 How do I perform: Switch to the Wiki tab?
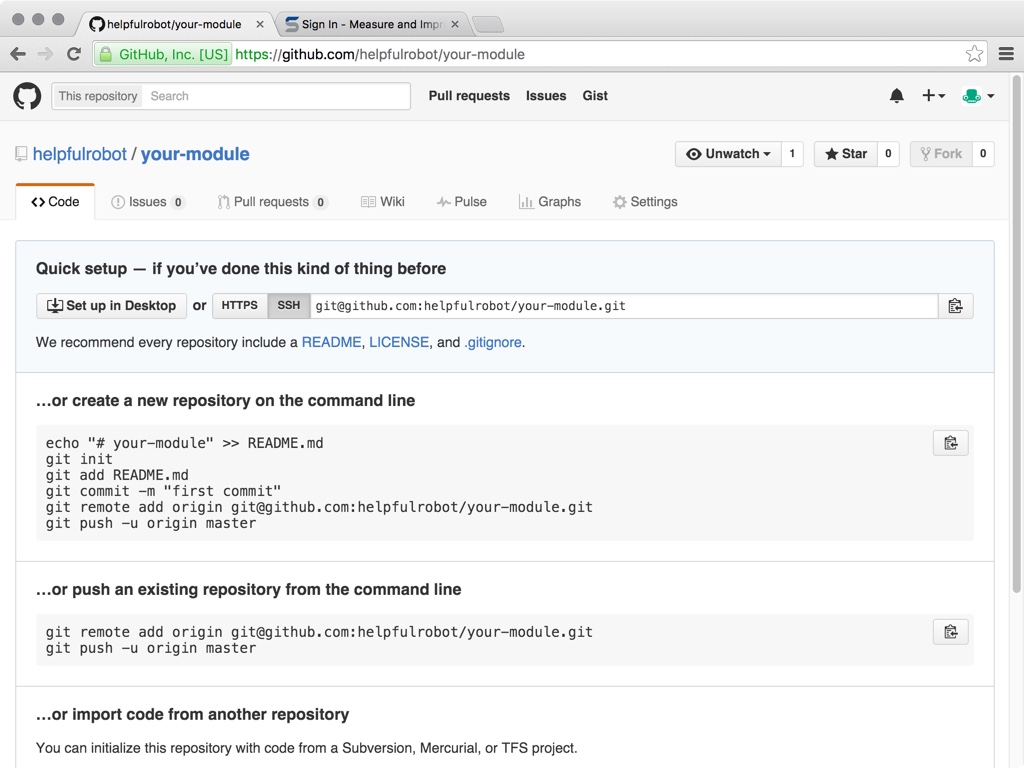coord(383,202)
